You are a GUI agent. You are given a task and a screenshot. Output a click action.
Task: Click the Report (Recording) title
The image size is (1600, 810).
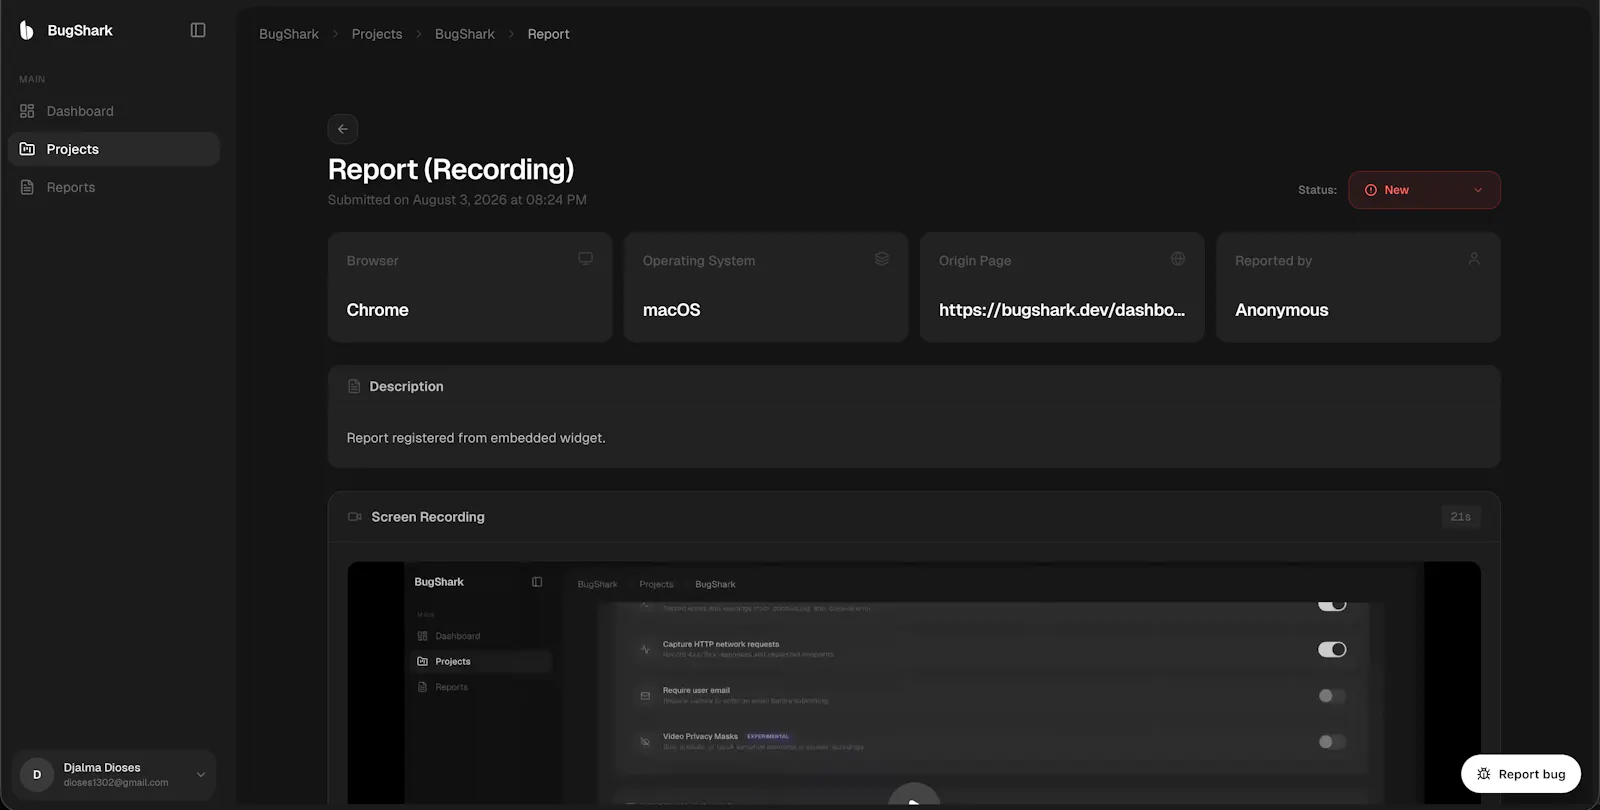click(451, 169)
